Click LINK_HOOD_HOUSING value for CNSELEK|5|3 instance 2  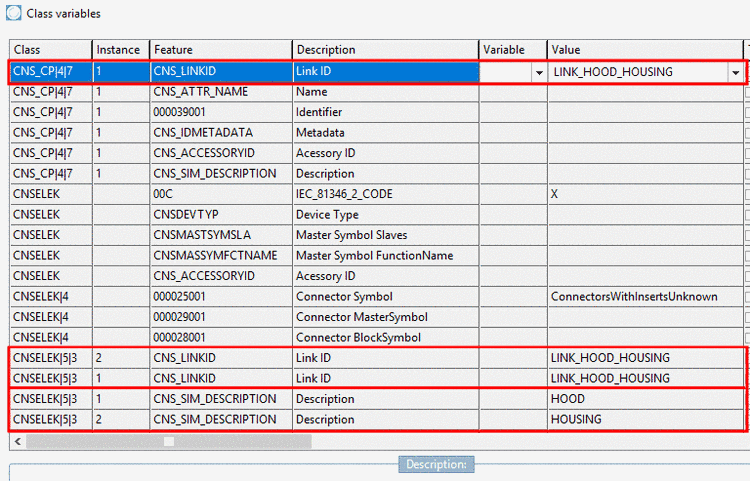(x=645, y=358)
